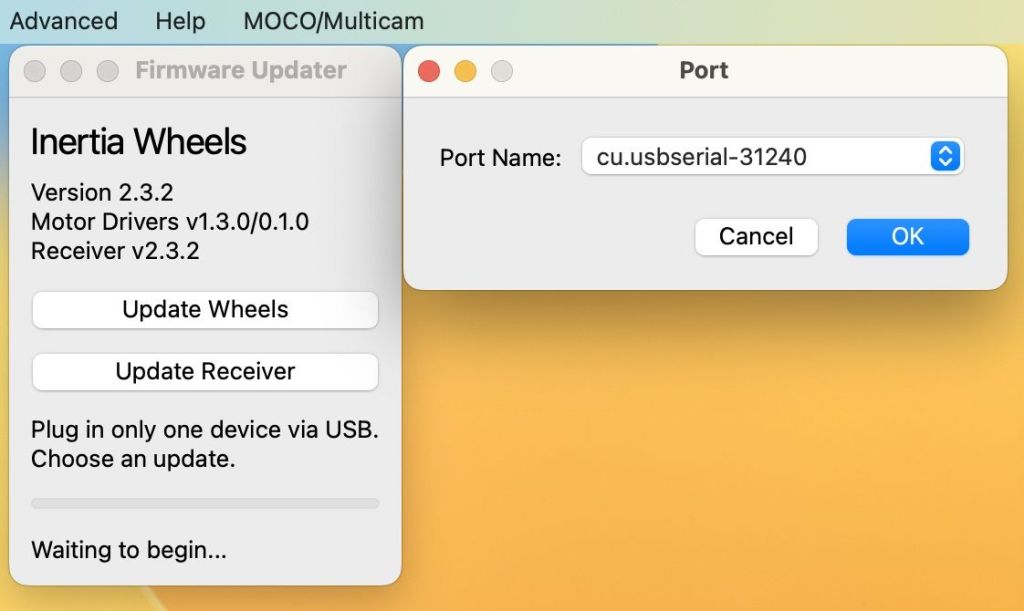This screenshot has height=611, width=1024.
Task: Click the Firmware Updater window title
Action: [x=241, y=70]
